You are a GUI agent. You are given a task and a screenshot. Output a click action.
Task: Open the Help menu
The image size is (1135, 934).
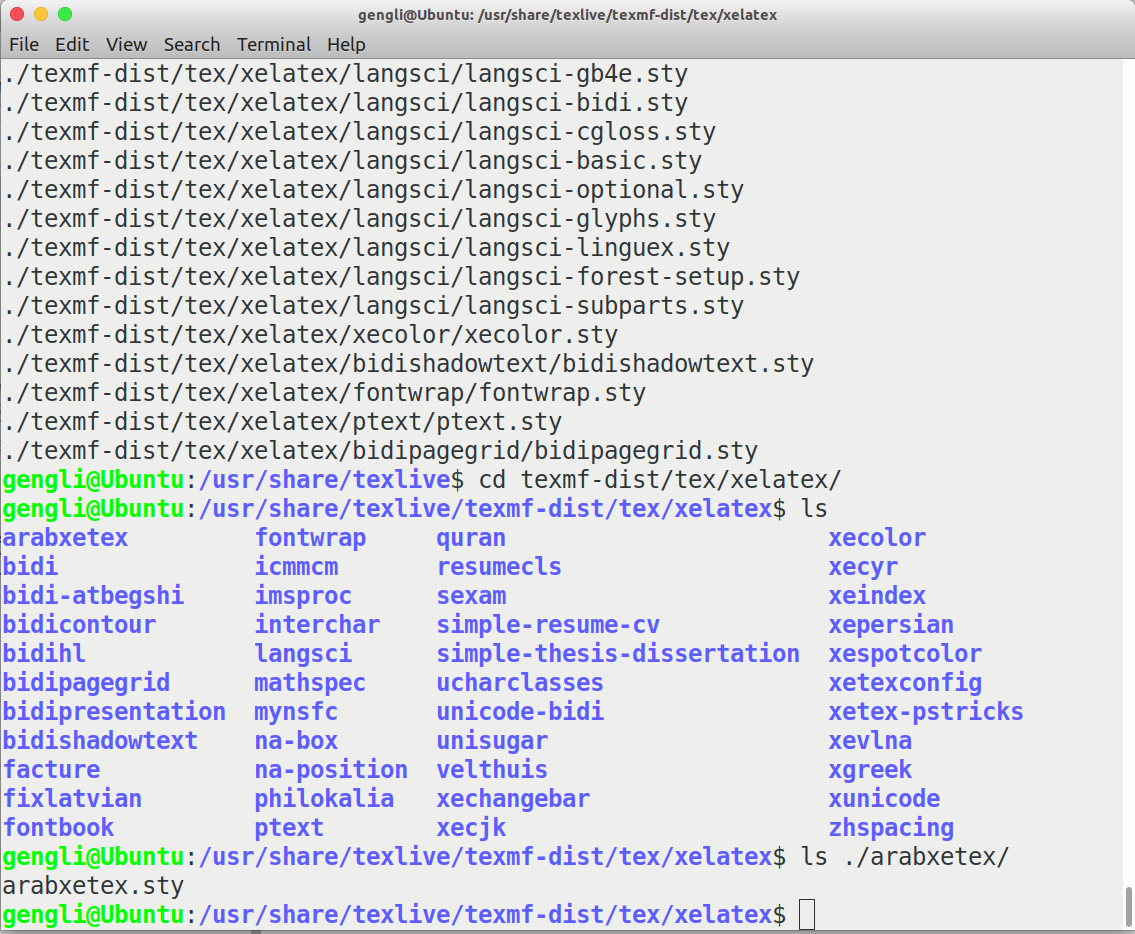[345, 44]
